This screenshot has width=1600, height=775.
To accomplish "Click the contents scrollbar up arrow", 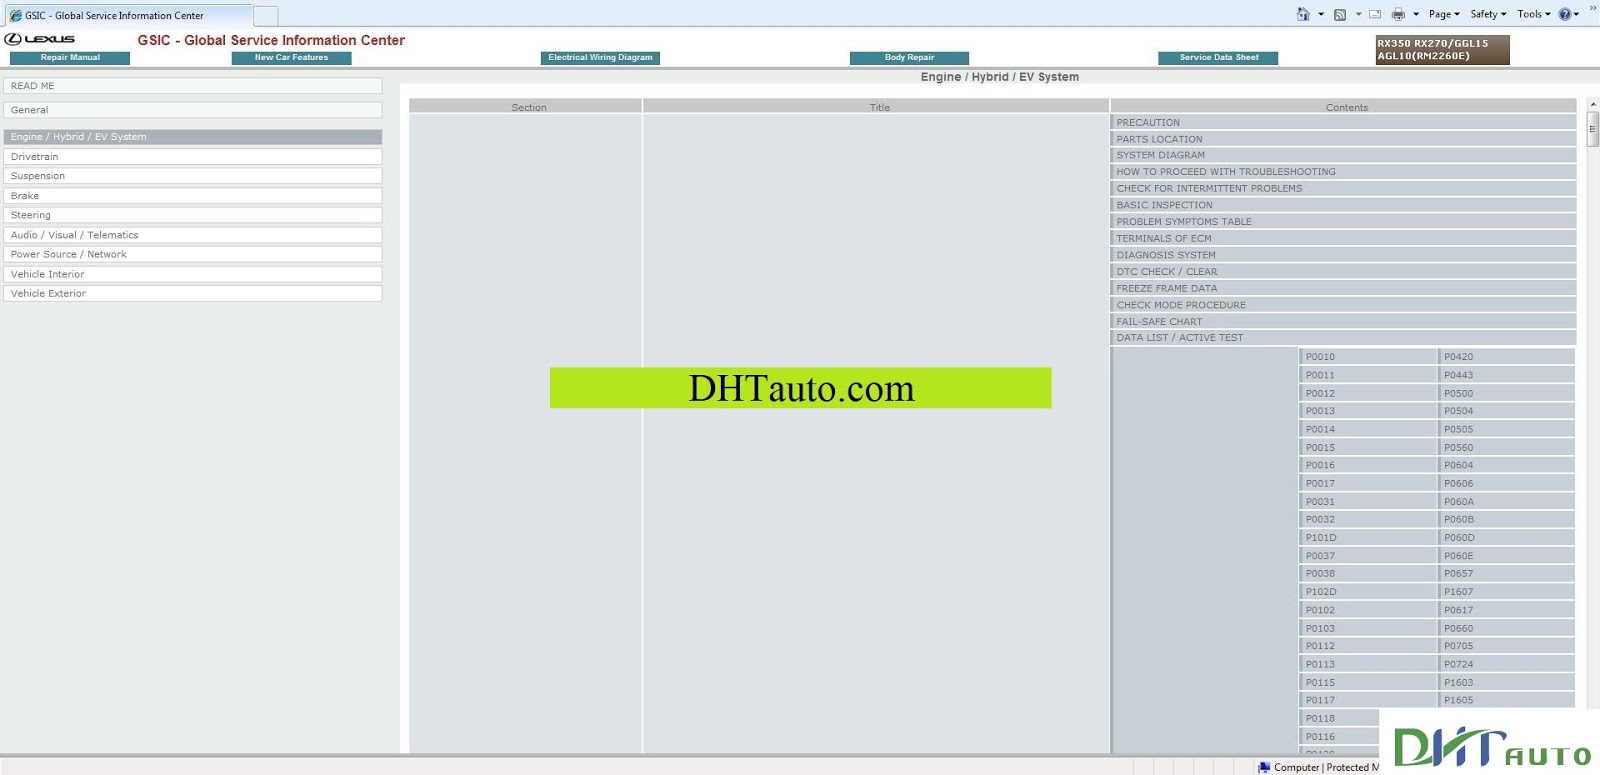I will [1593, 103].
